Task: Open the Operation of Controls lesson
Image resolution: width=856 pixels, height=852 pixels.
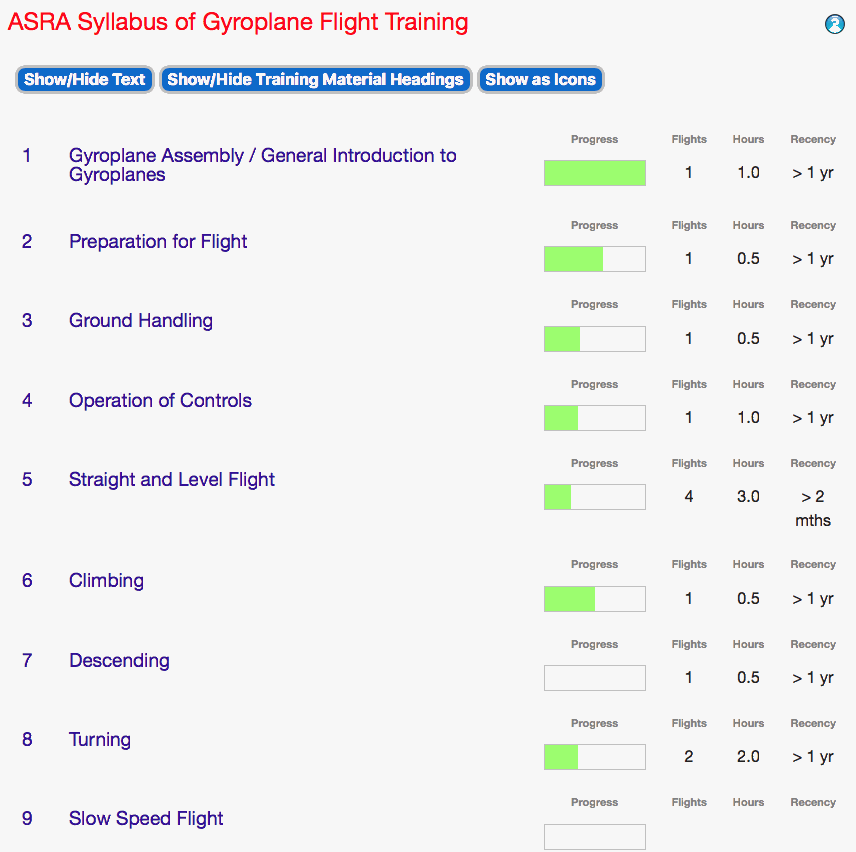Action: tap(160, 401)
